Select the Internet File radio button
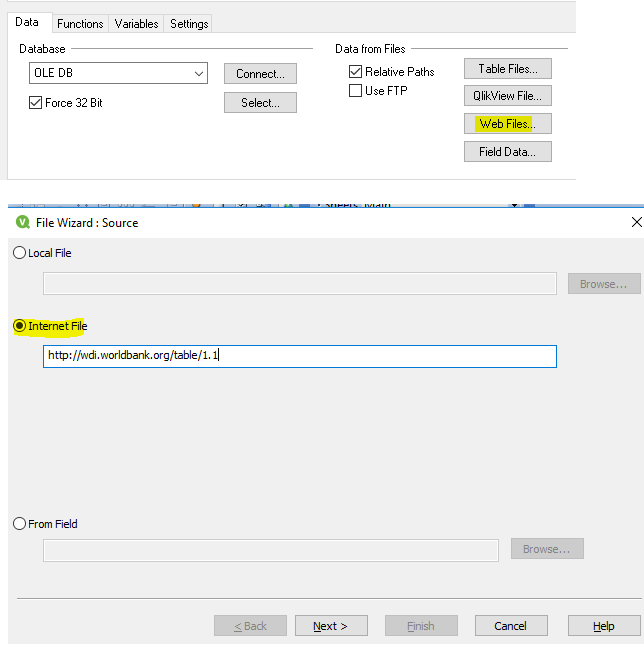Screen dimensions: 644x660 point(19,326)
